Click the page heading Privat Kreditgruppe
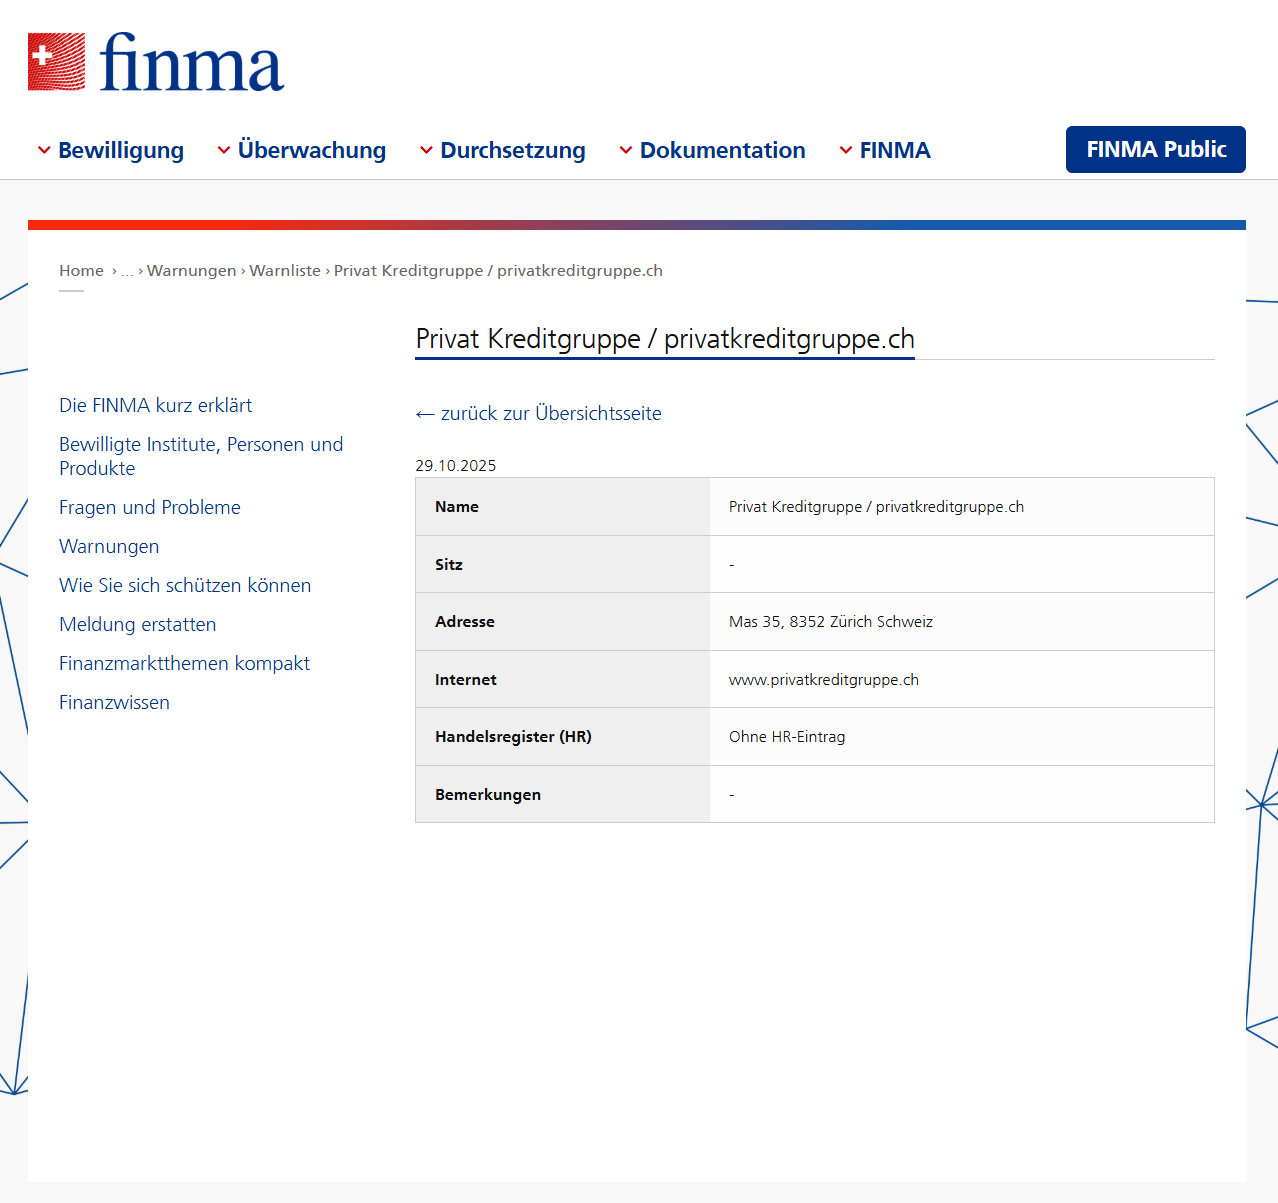The image size is (1278, 1203). [x=665, y=339]
